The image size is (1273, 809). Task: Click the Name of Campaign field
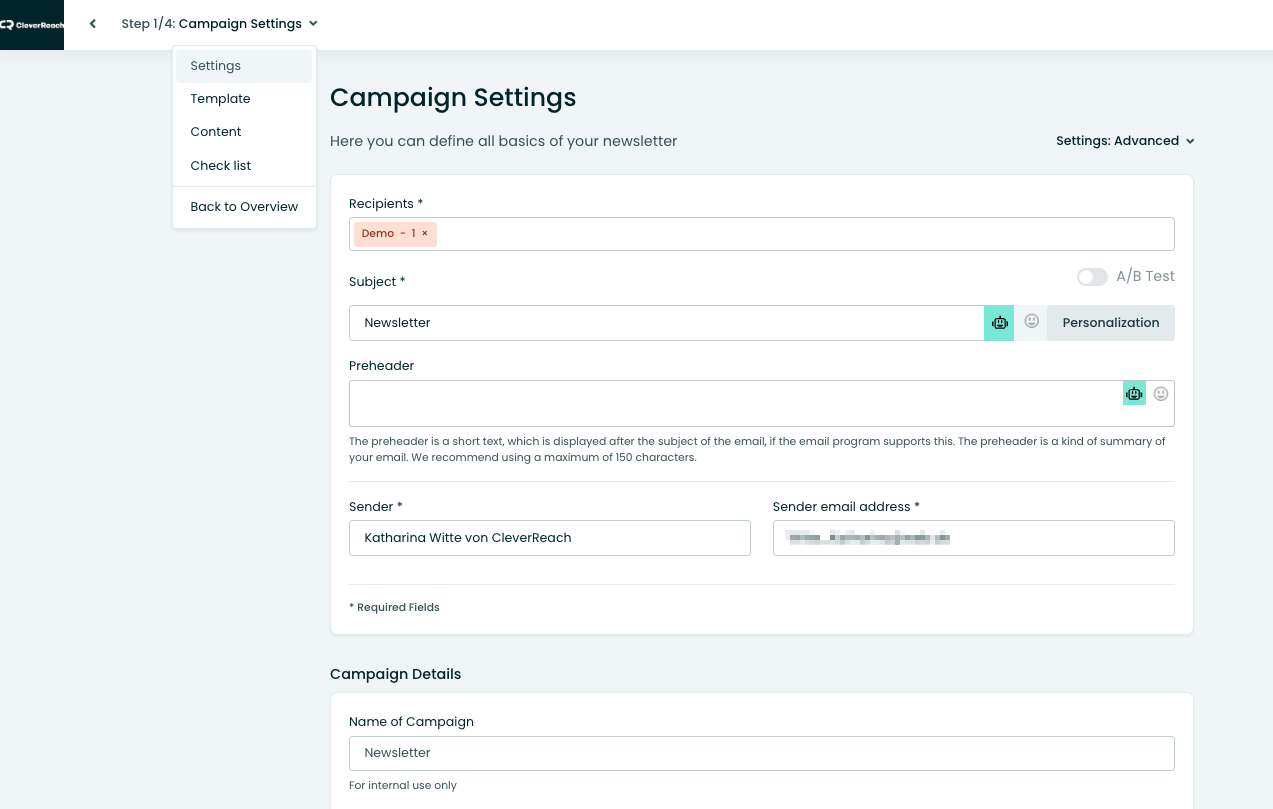(x=761, y=753)
